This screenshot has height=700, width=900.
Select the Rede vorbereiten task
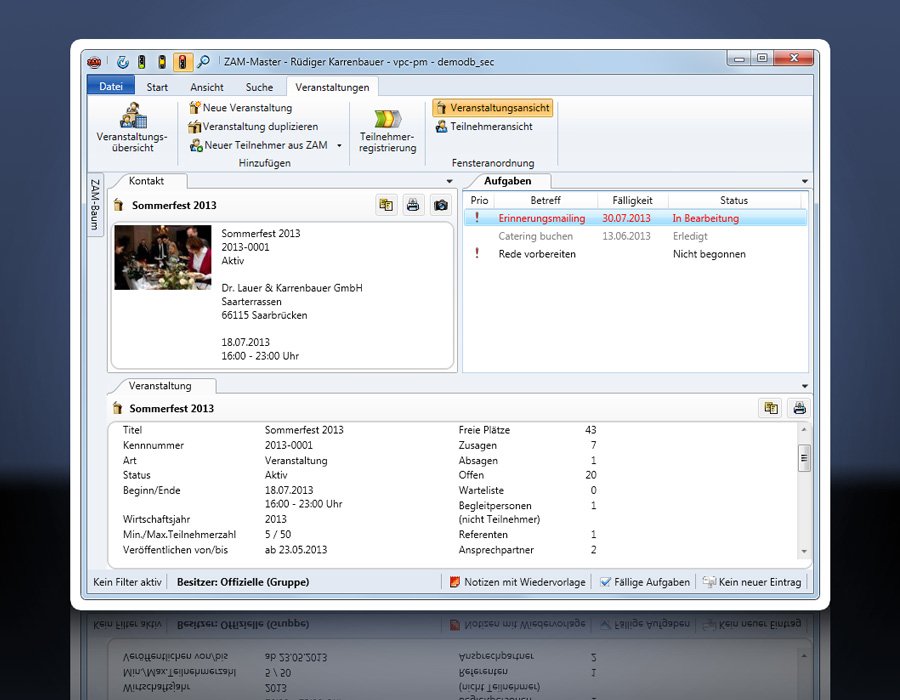pos(635,254)
